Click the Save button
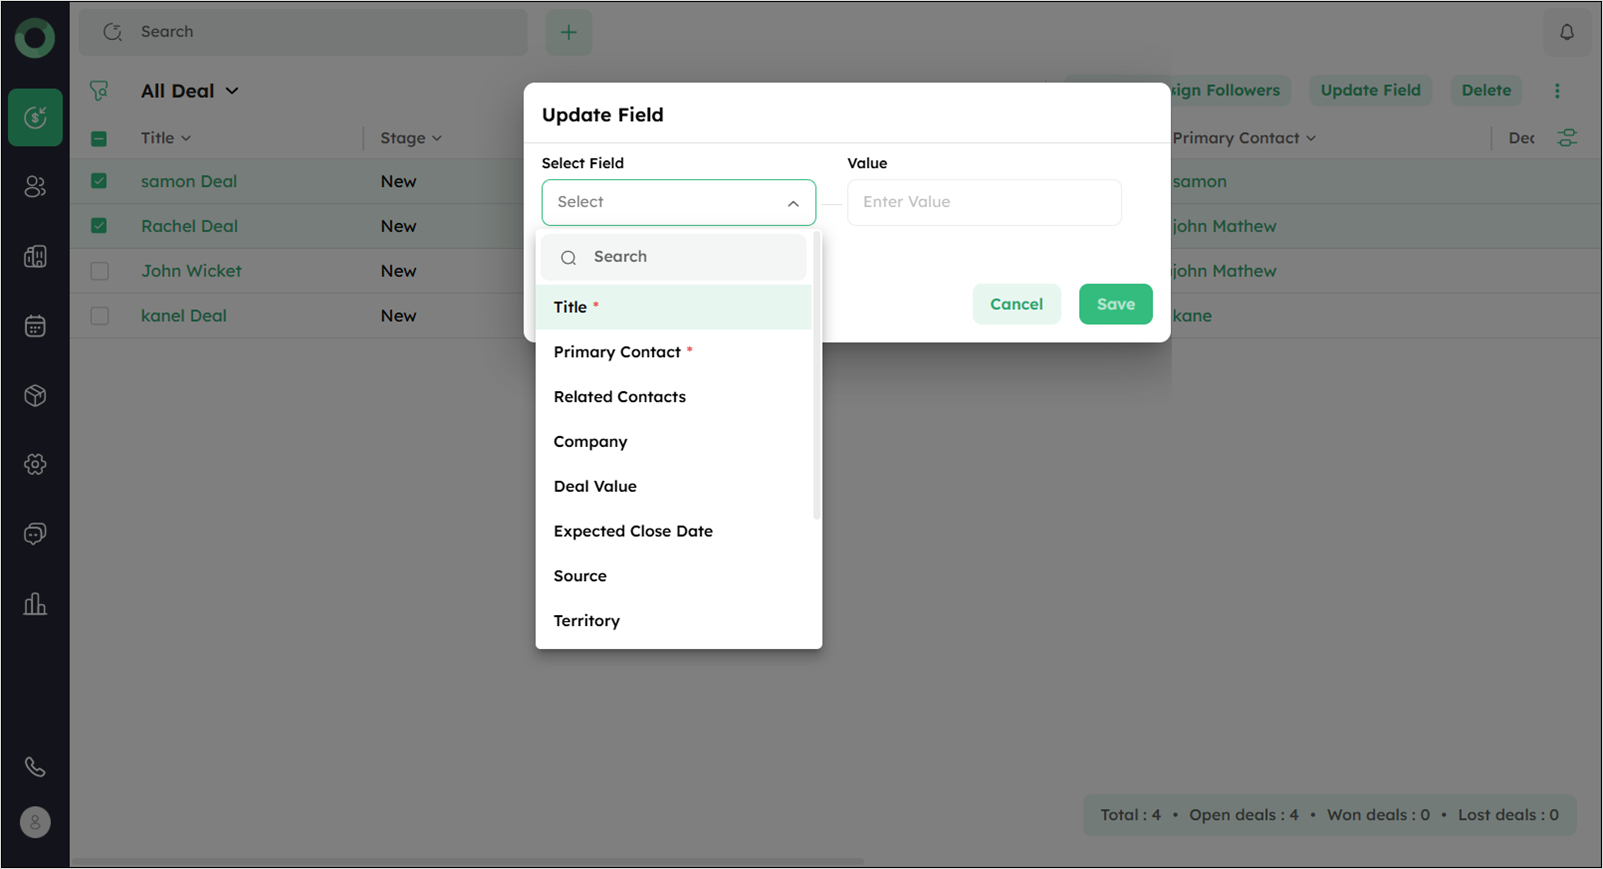Viewport: 1603px width, 869px height. click(x=1115, y=304)
